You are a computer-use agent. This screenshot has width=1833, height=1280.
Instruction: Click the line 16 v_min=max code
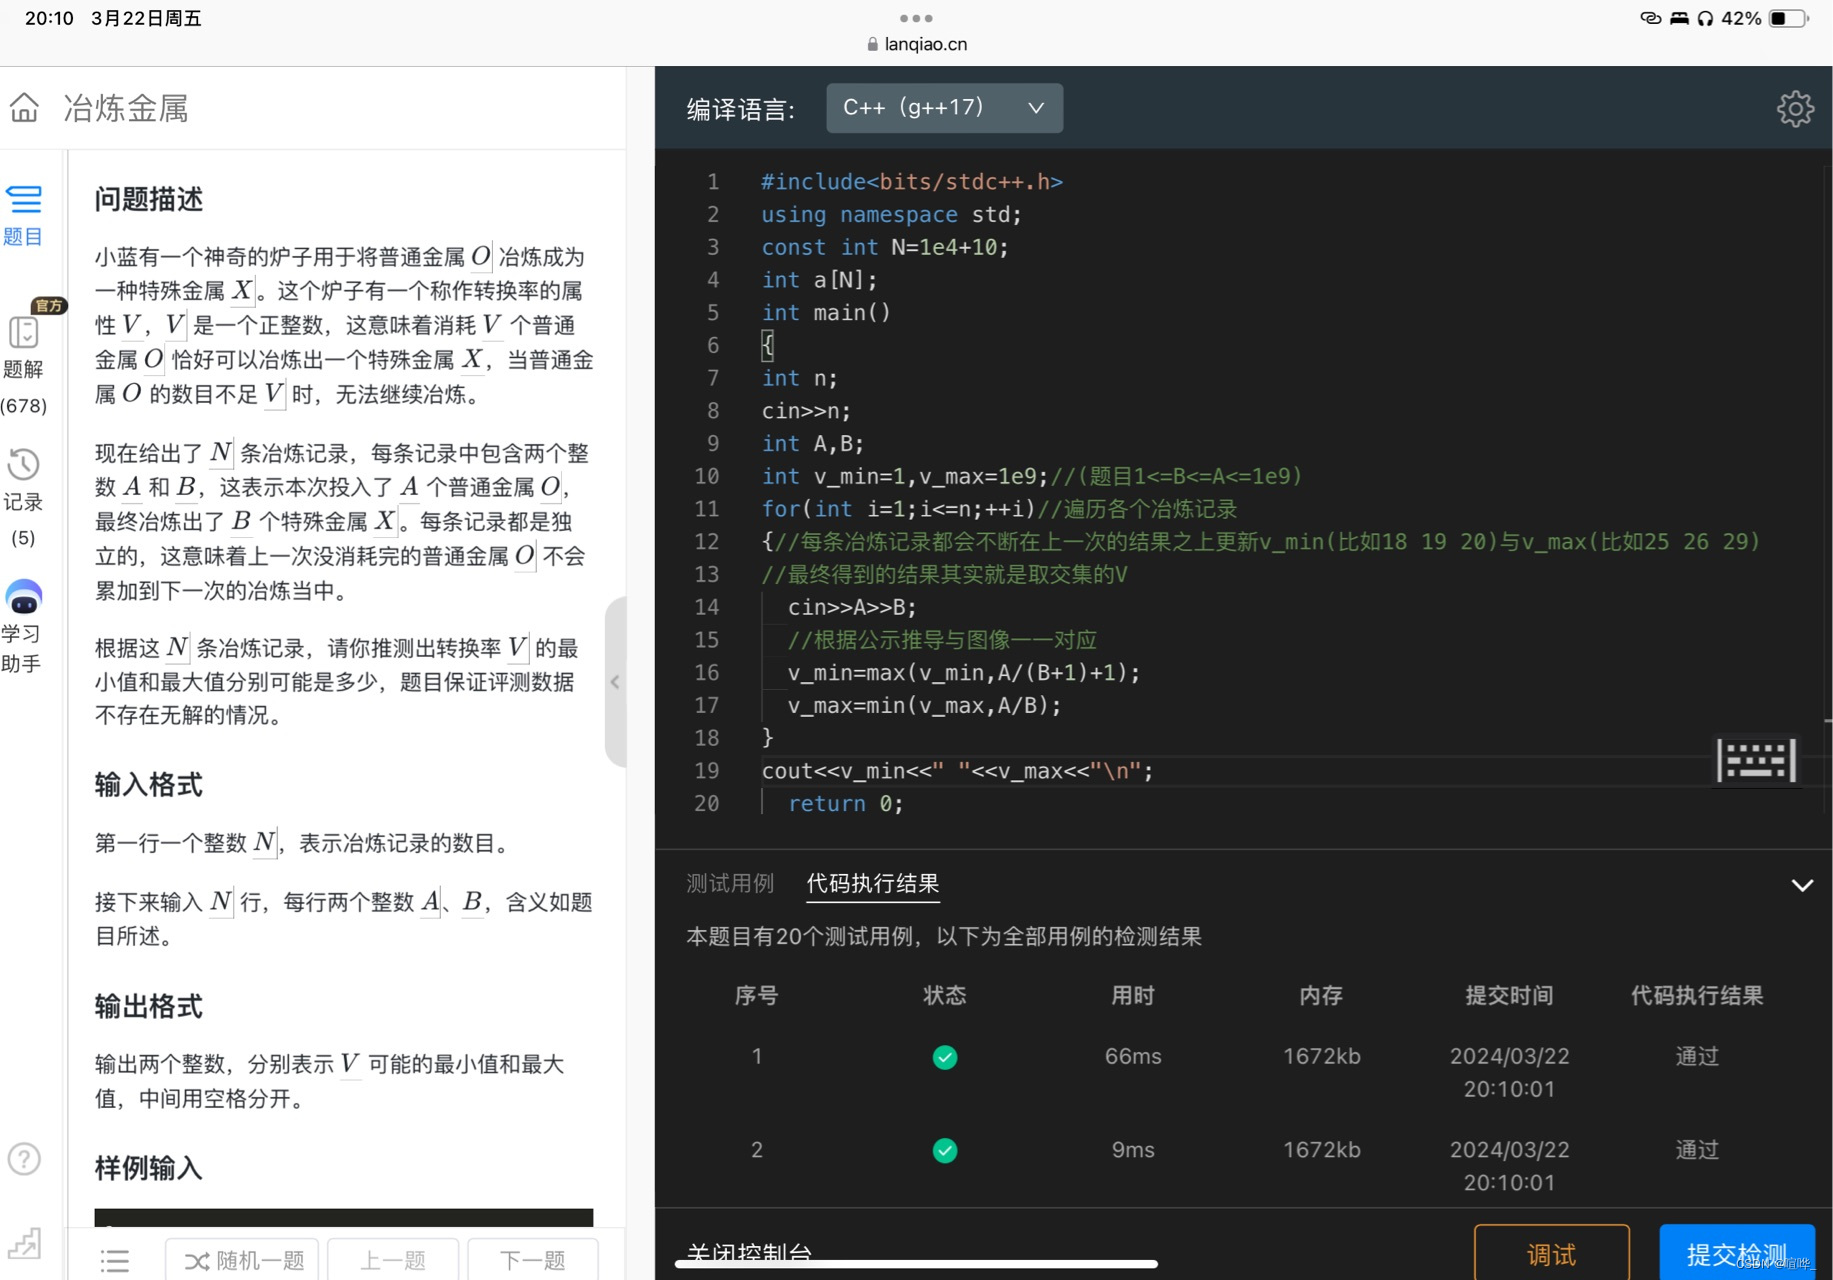point(963,673)
